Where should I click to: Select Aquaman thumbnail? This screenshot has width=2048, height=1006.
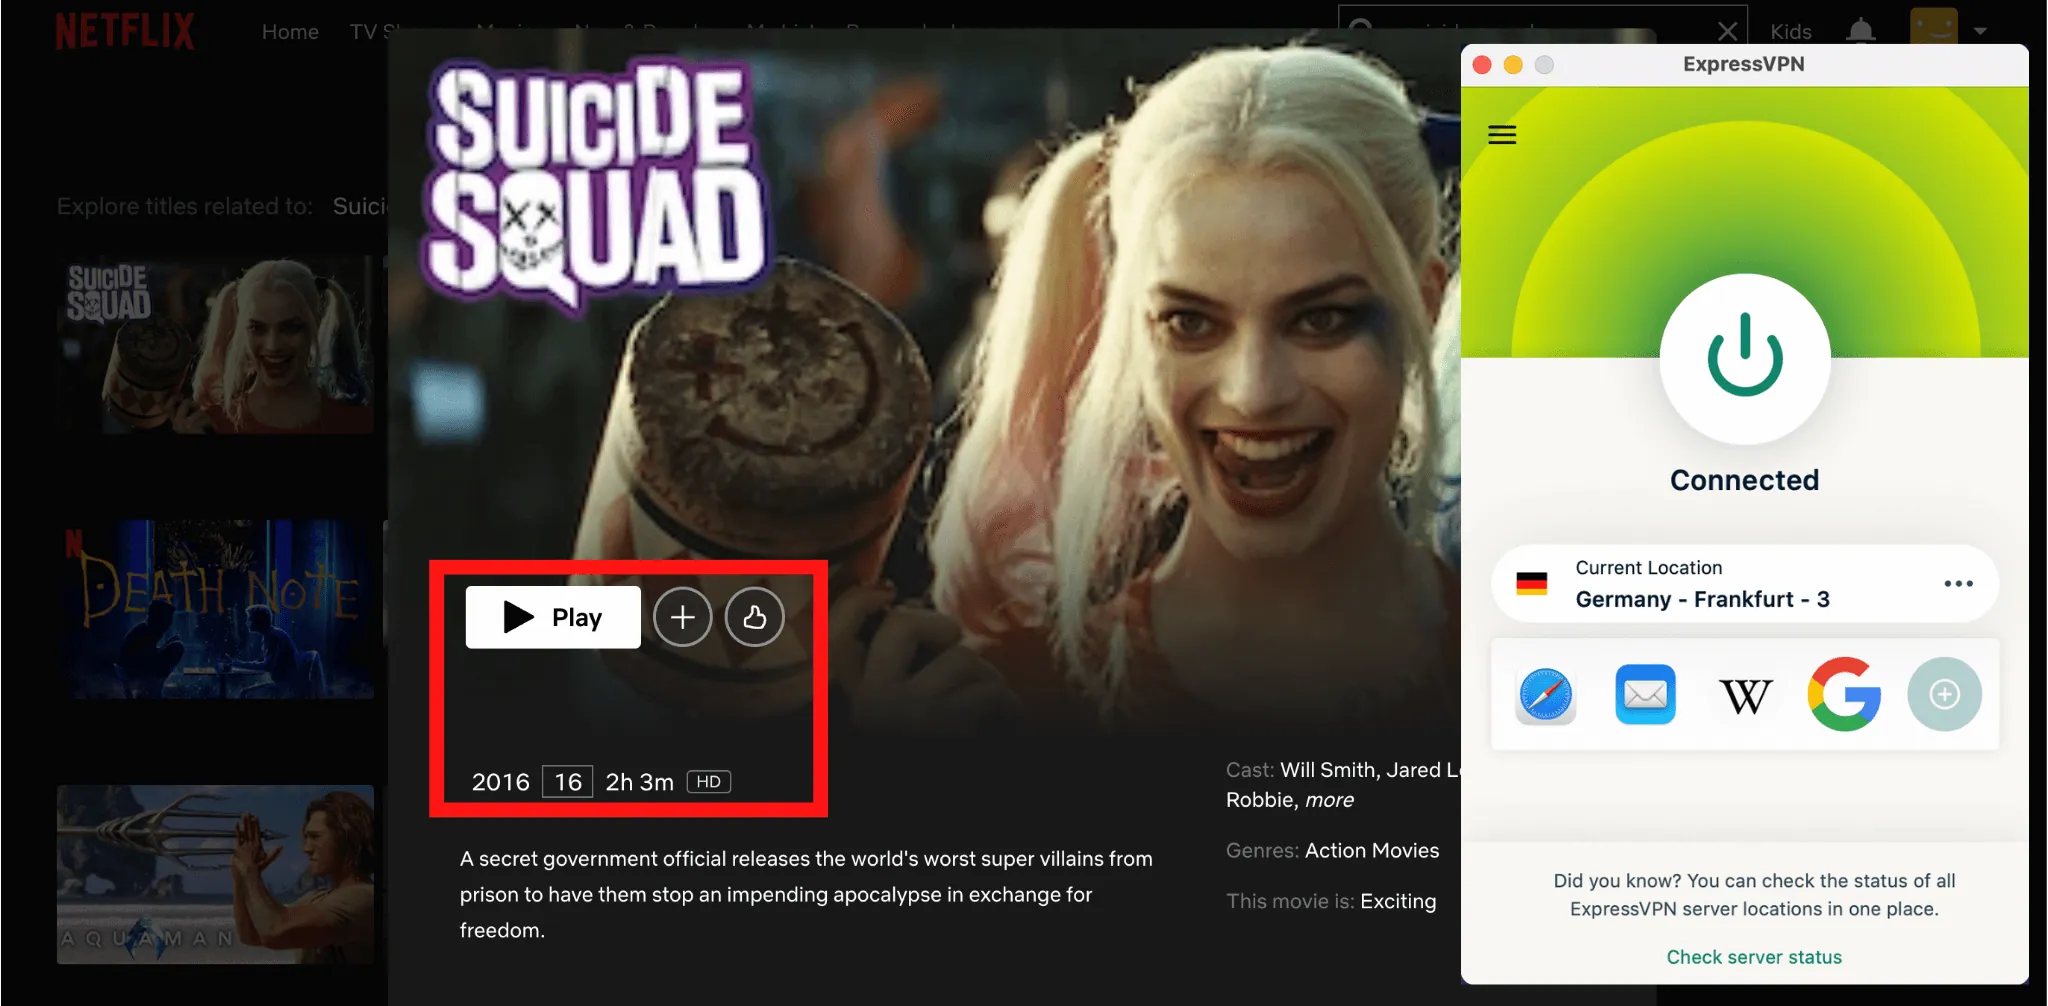215,875
